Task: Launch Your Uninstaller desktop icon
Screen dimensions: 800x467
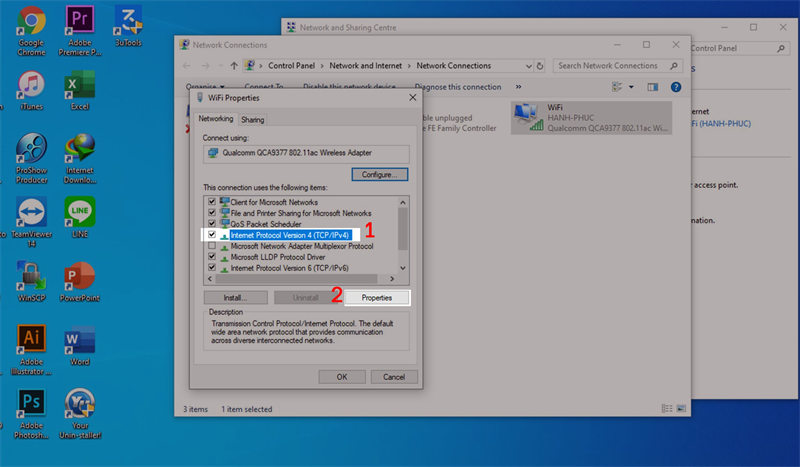Action: 80,413
